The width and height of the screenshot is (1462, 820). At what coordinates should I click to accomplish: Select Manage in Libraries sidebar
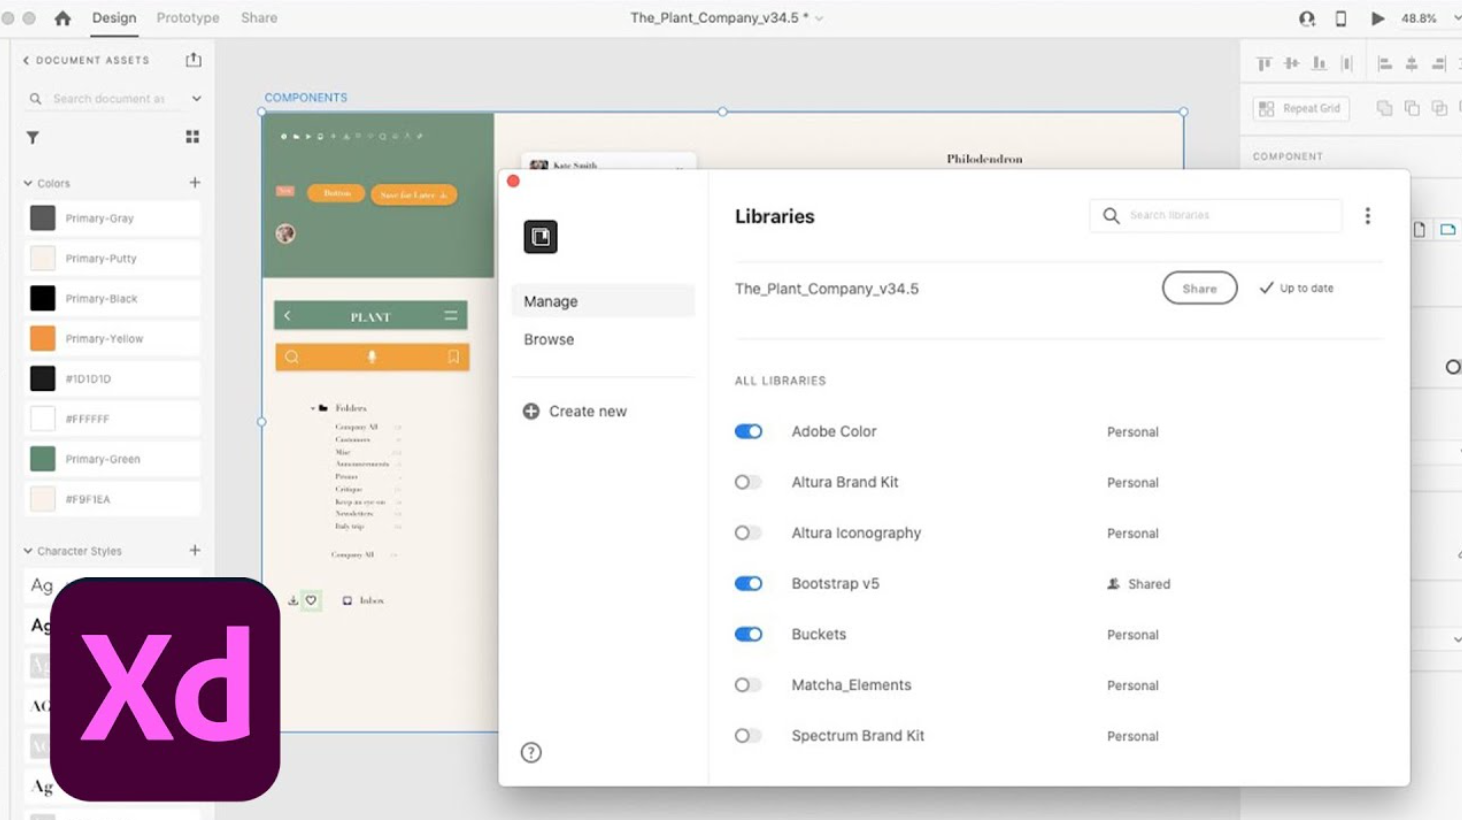coord(603,301)
